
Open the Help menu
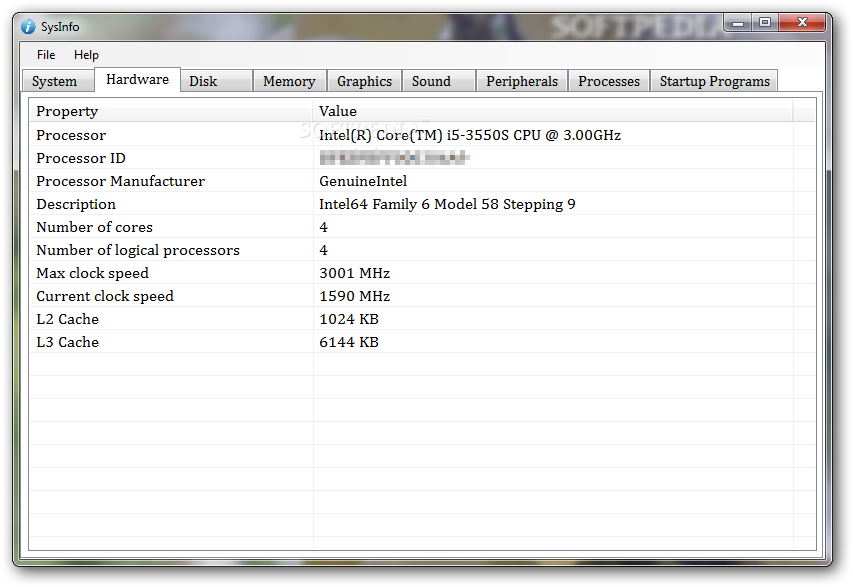click(86, 55)
